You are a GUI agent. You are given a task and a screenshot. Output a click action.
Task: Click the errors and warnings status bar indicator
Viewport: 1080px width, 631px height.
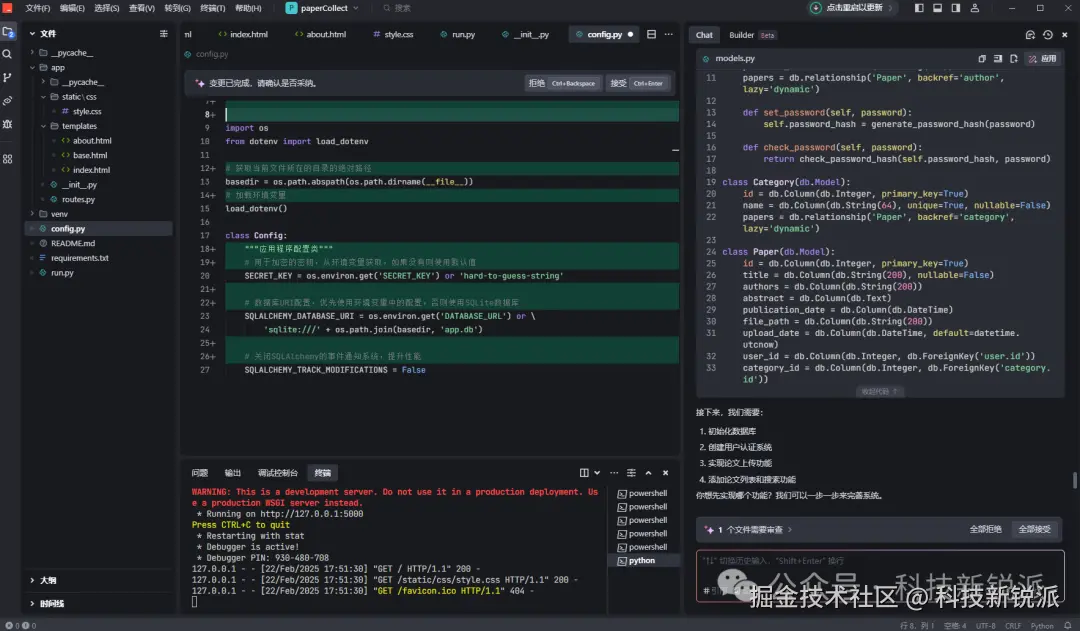(x=20, y=625)
